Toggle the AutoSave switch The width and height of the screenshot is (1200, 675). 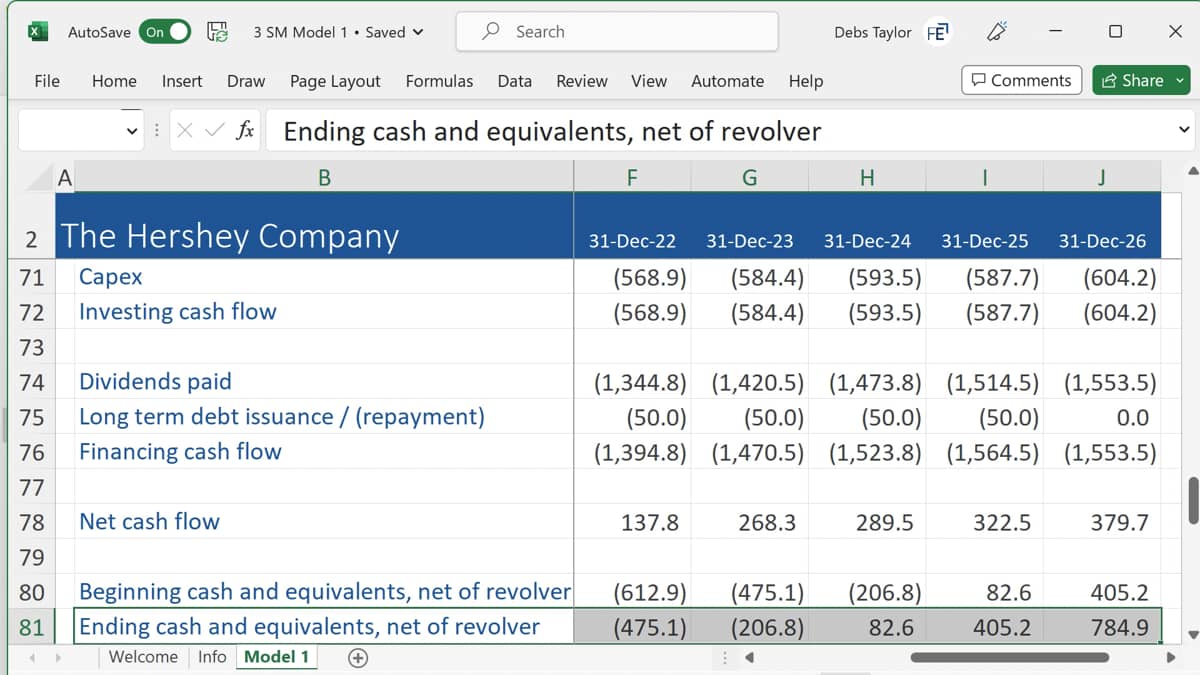click(165, 32)
